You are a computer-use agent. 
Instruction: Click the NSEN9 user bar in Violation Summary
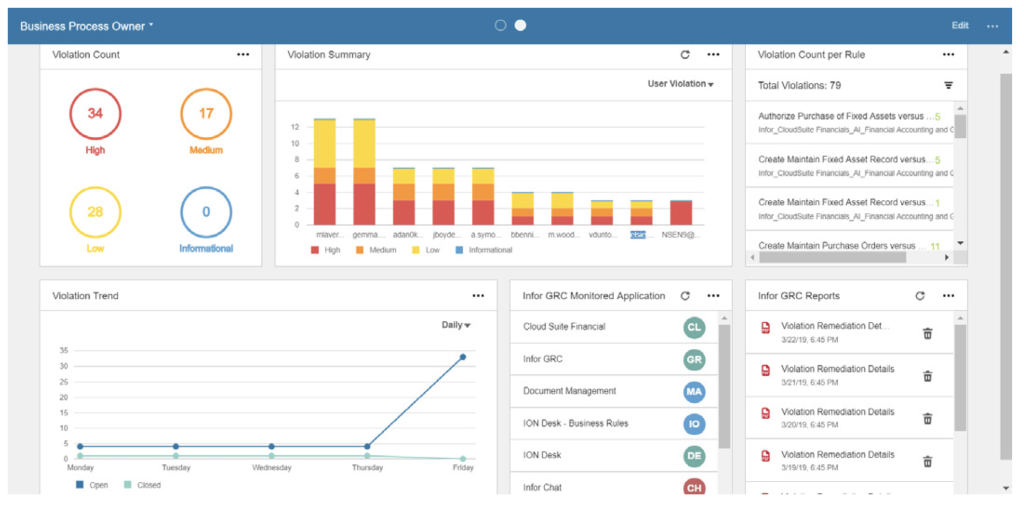[681, 213]
